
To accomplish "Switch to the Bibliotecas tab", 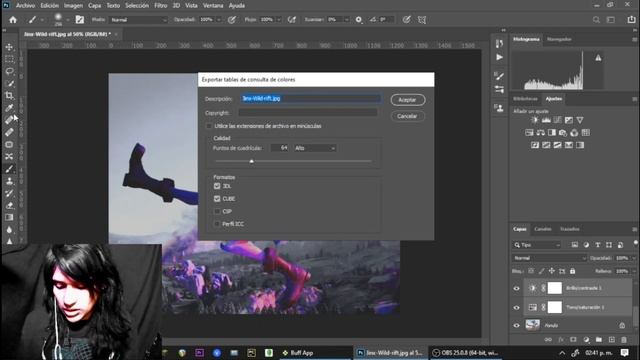I will point(525,99).
